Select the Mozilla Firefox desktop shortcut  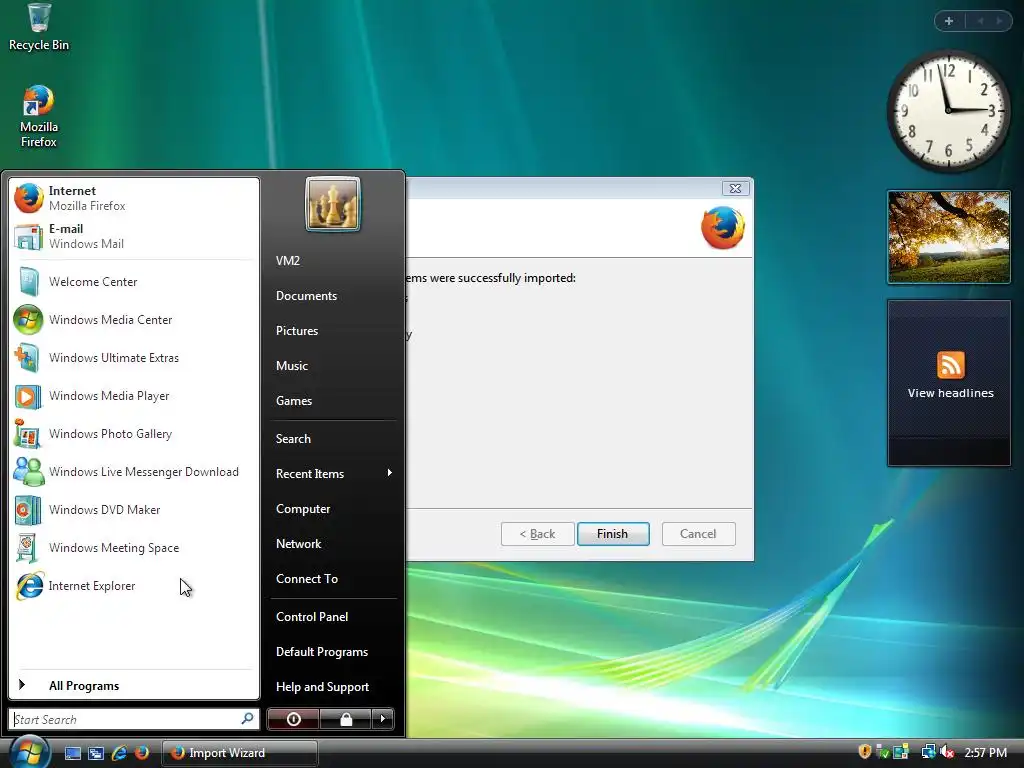pyautogui.click(x=39, y=117)
